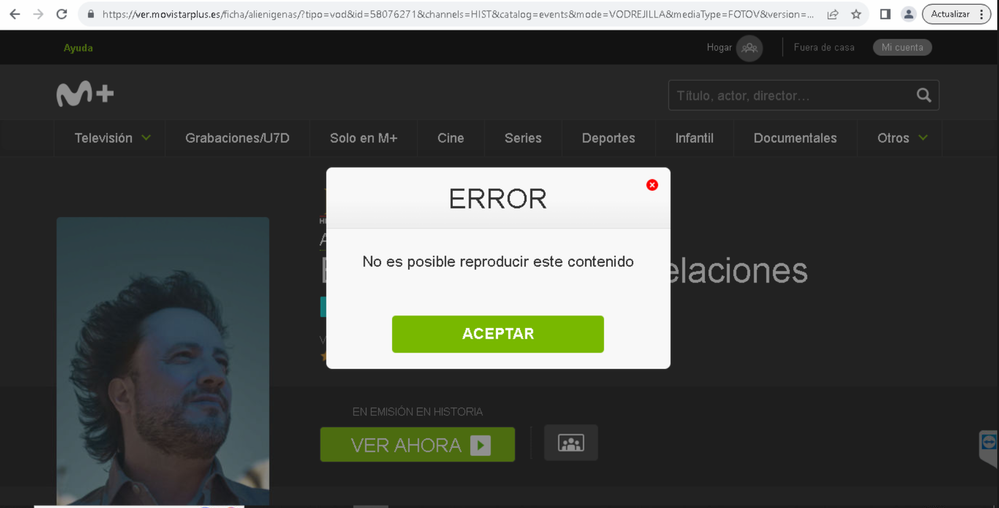This screenshot has width=999, height=508.
Task: Open Grabaciones/U7D section
Action: tap(237, 138)
